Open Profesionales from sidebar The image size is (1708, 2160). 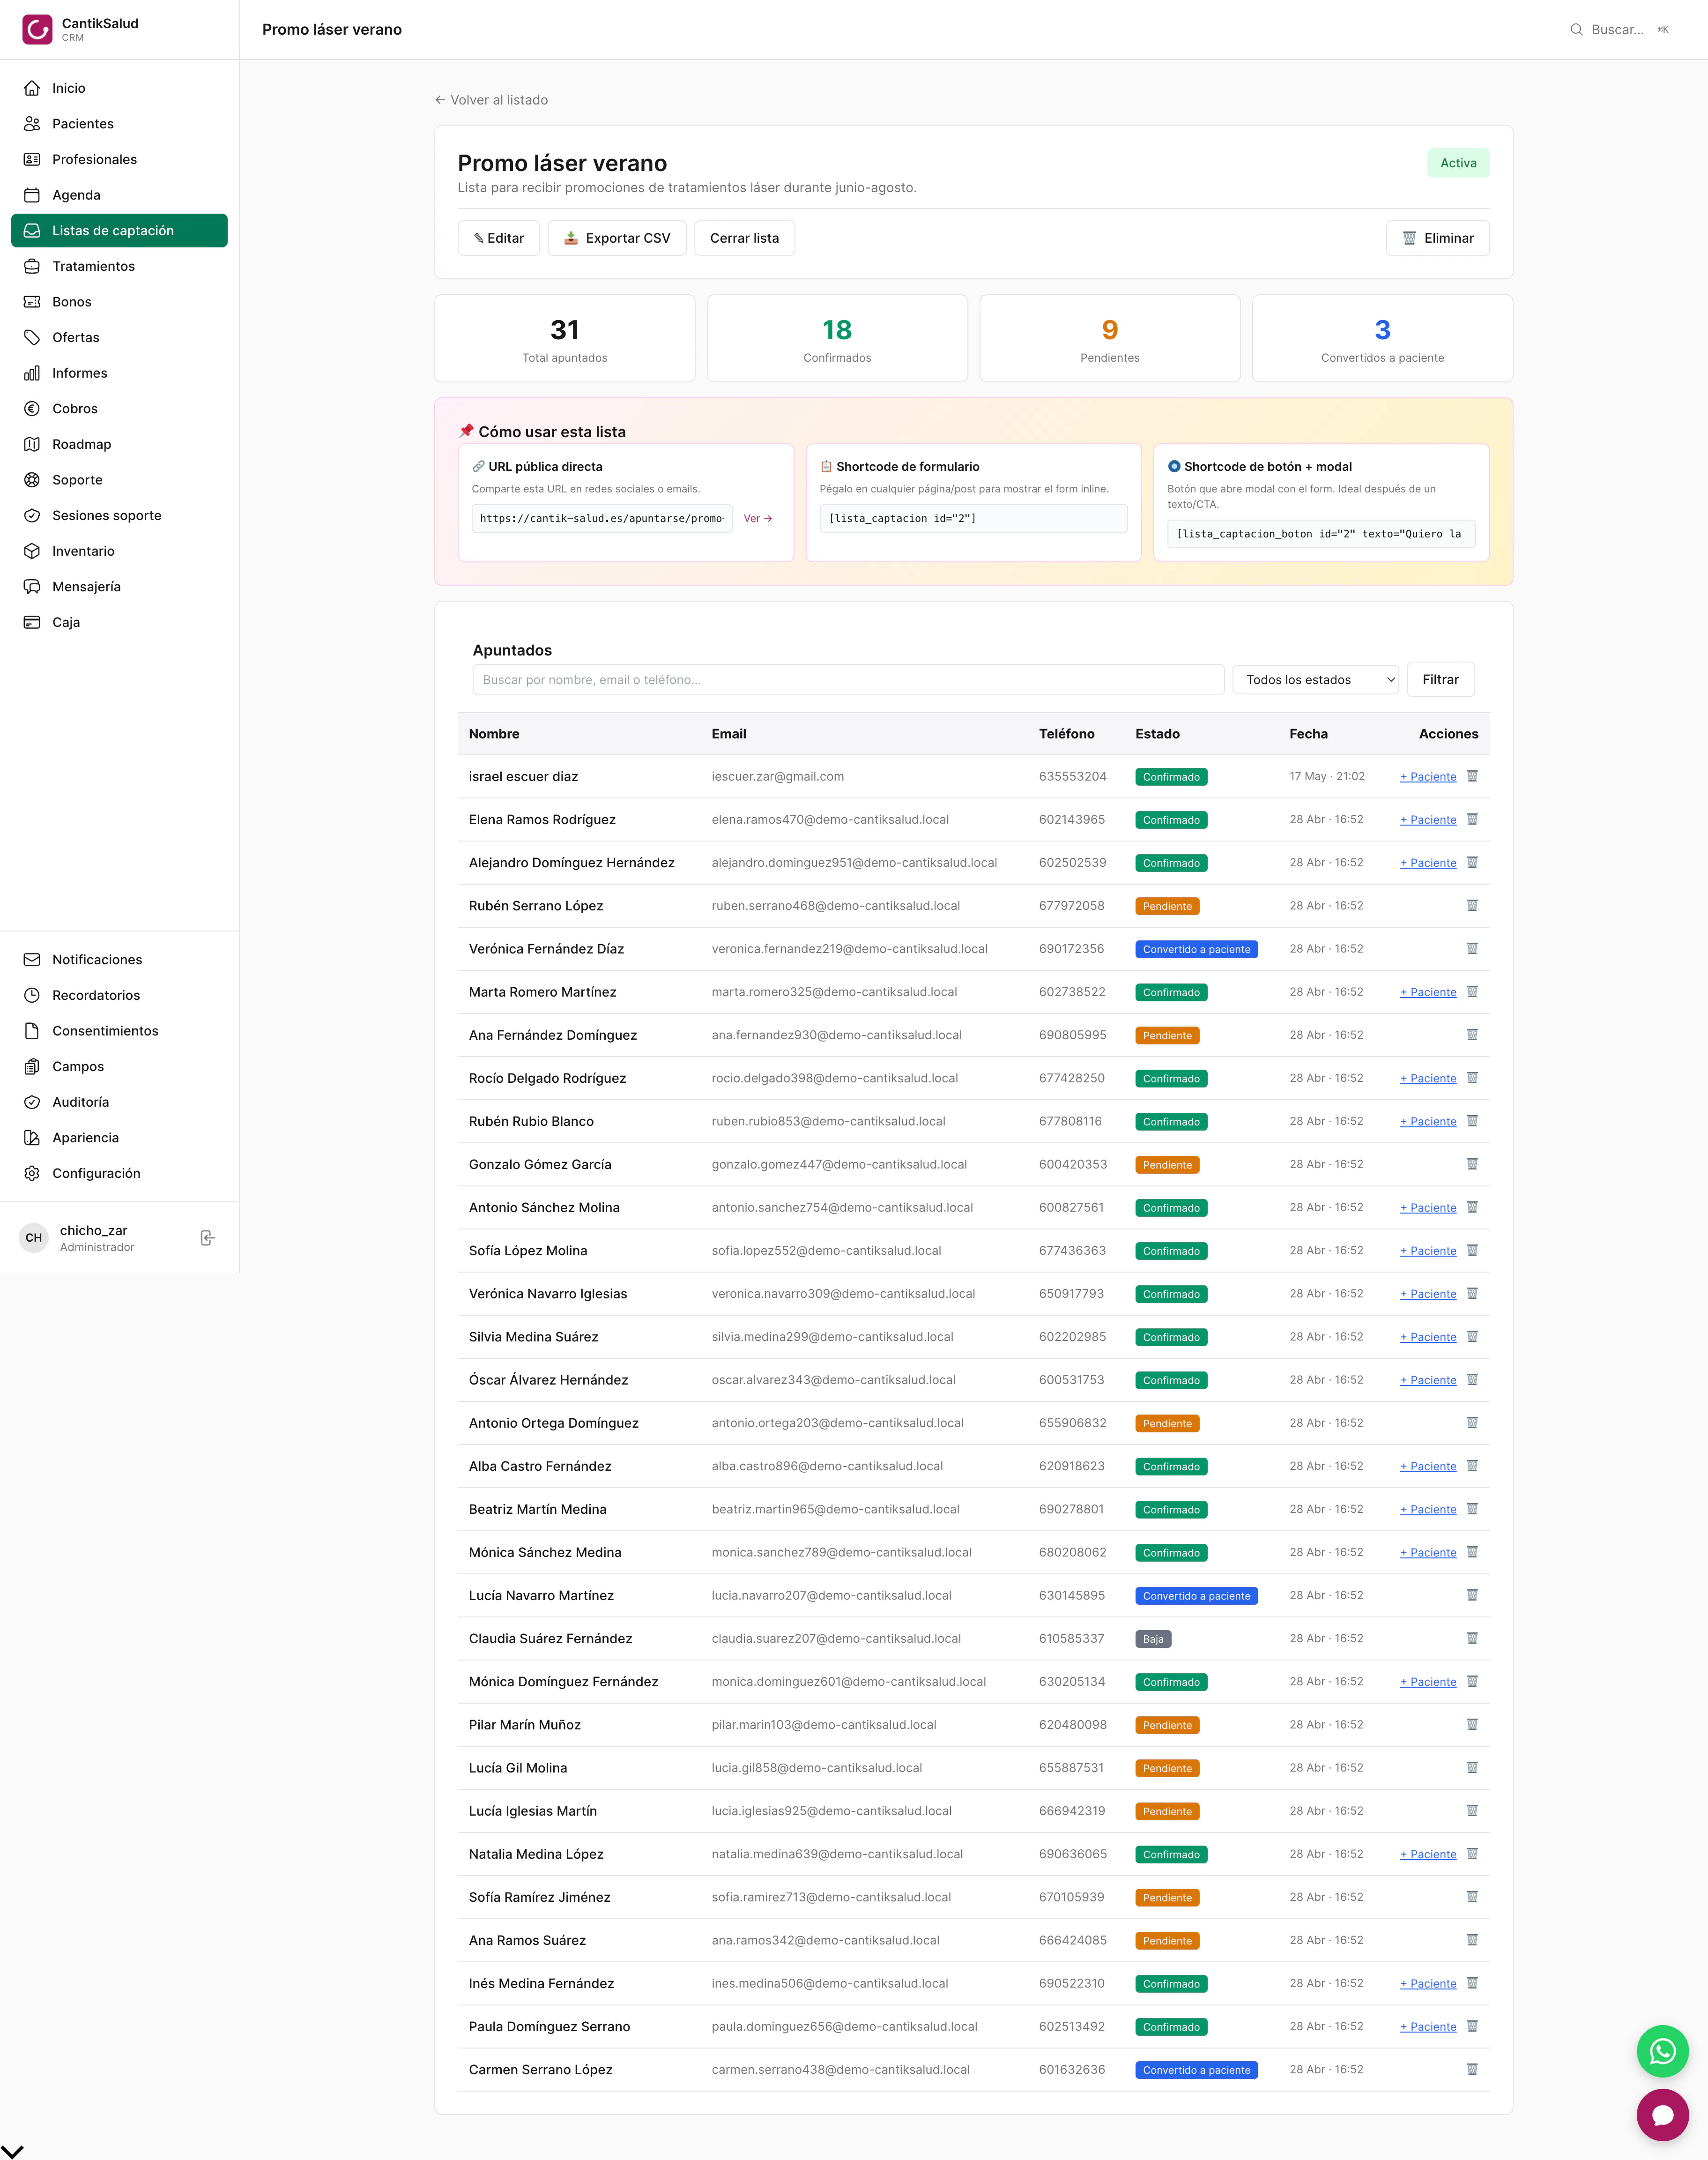pos(119,159)
